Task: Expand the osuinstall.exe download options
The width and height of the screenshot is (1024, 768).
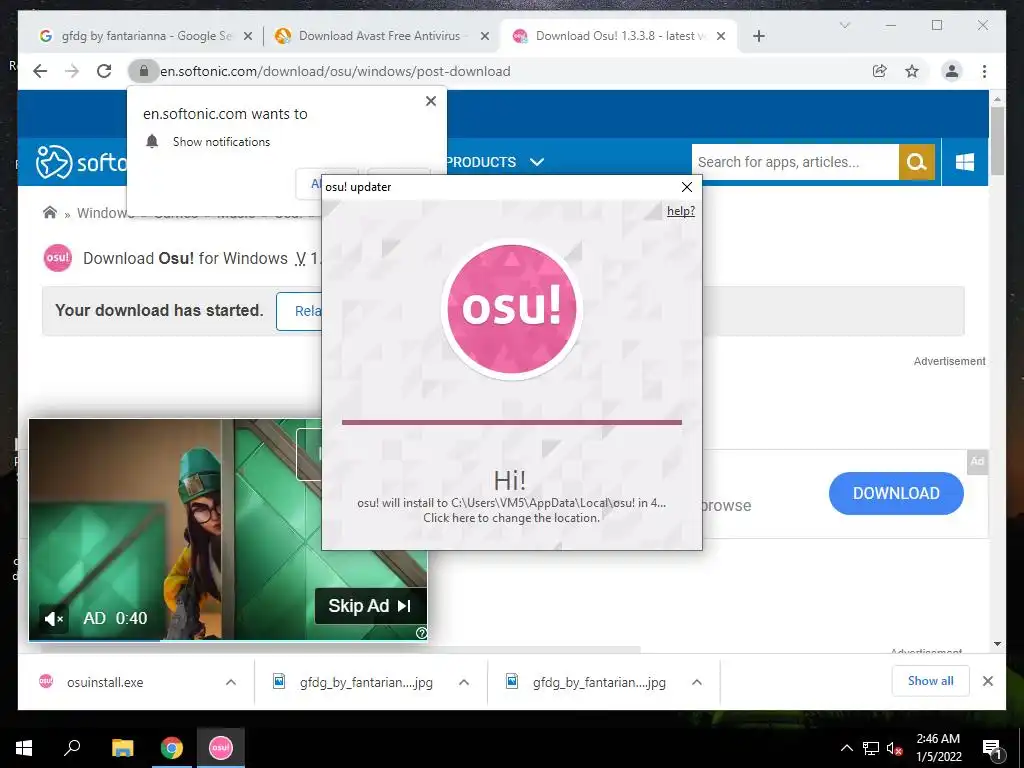Action: click(x=231, y=682)
